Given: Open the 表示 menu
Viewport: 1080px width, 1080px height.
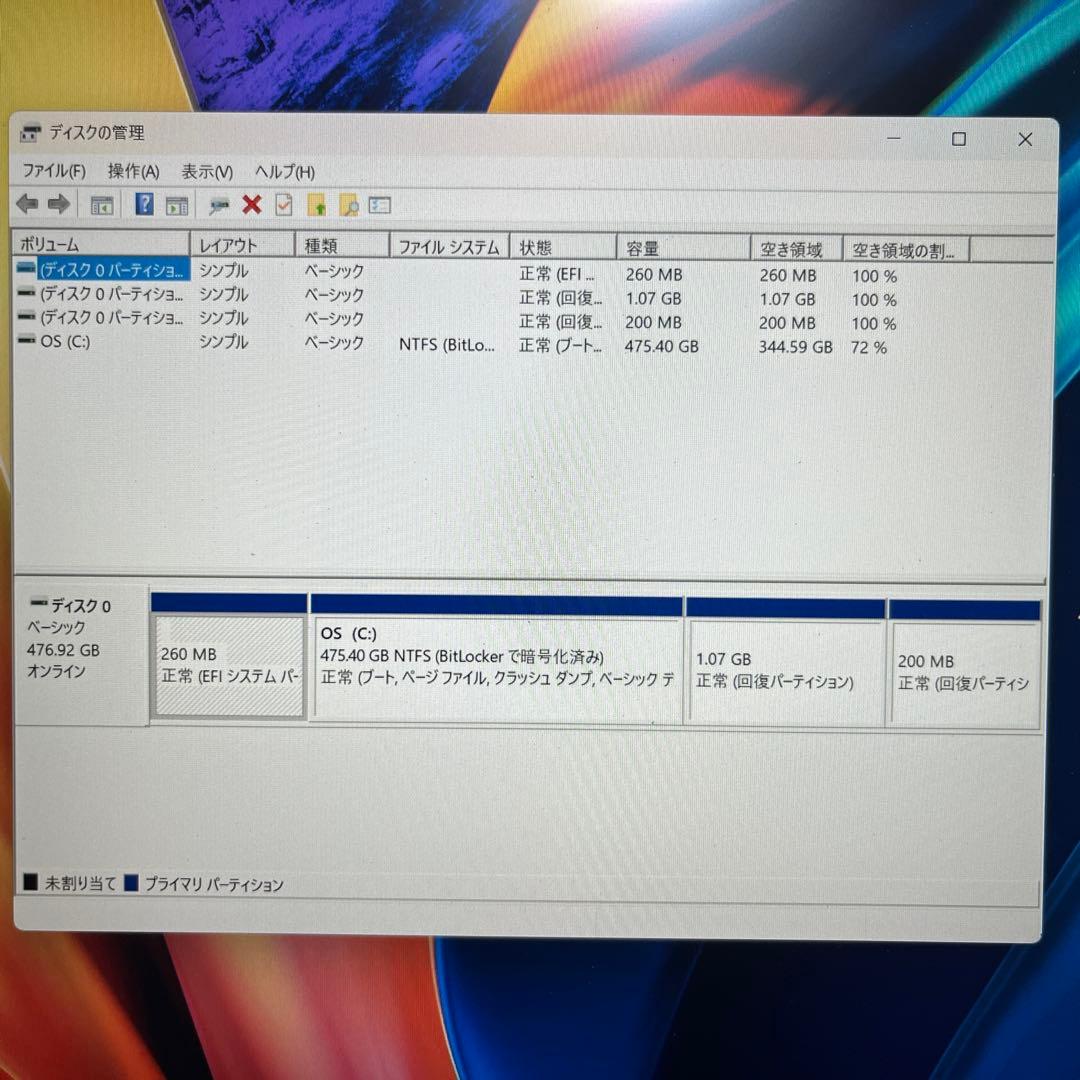Looking at the screenshot, I should (x=207, y=172).
